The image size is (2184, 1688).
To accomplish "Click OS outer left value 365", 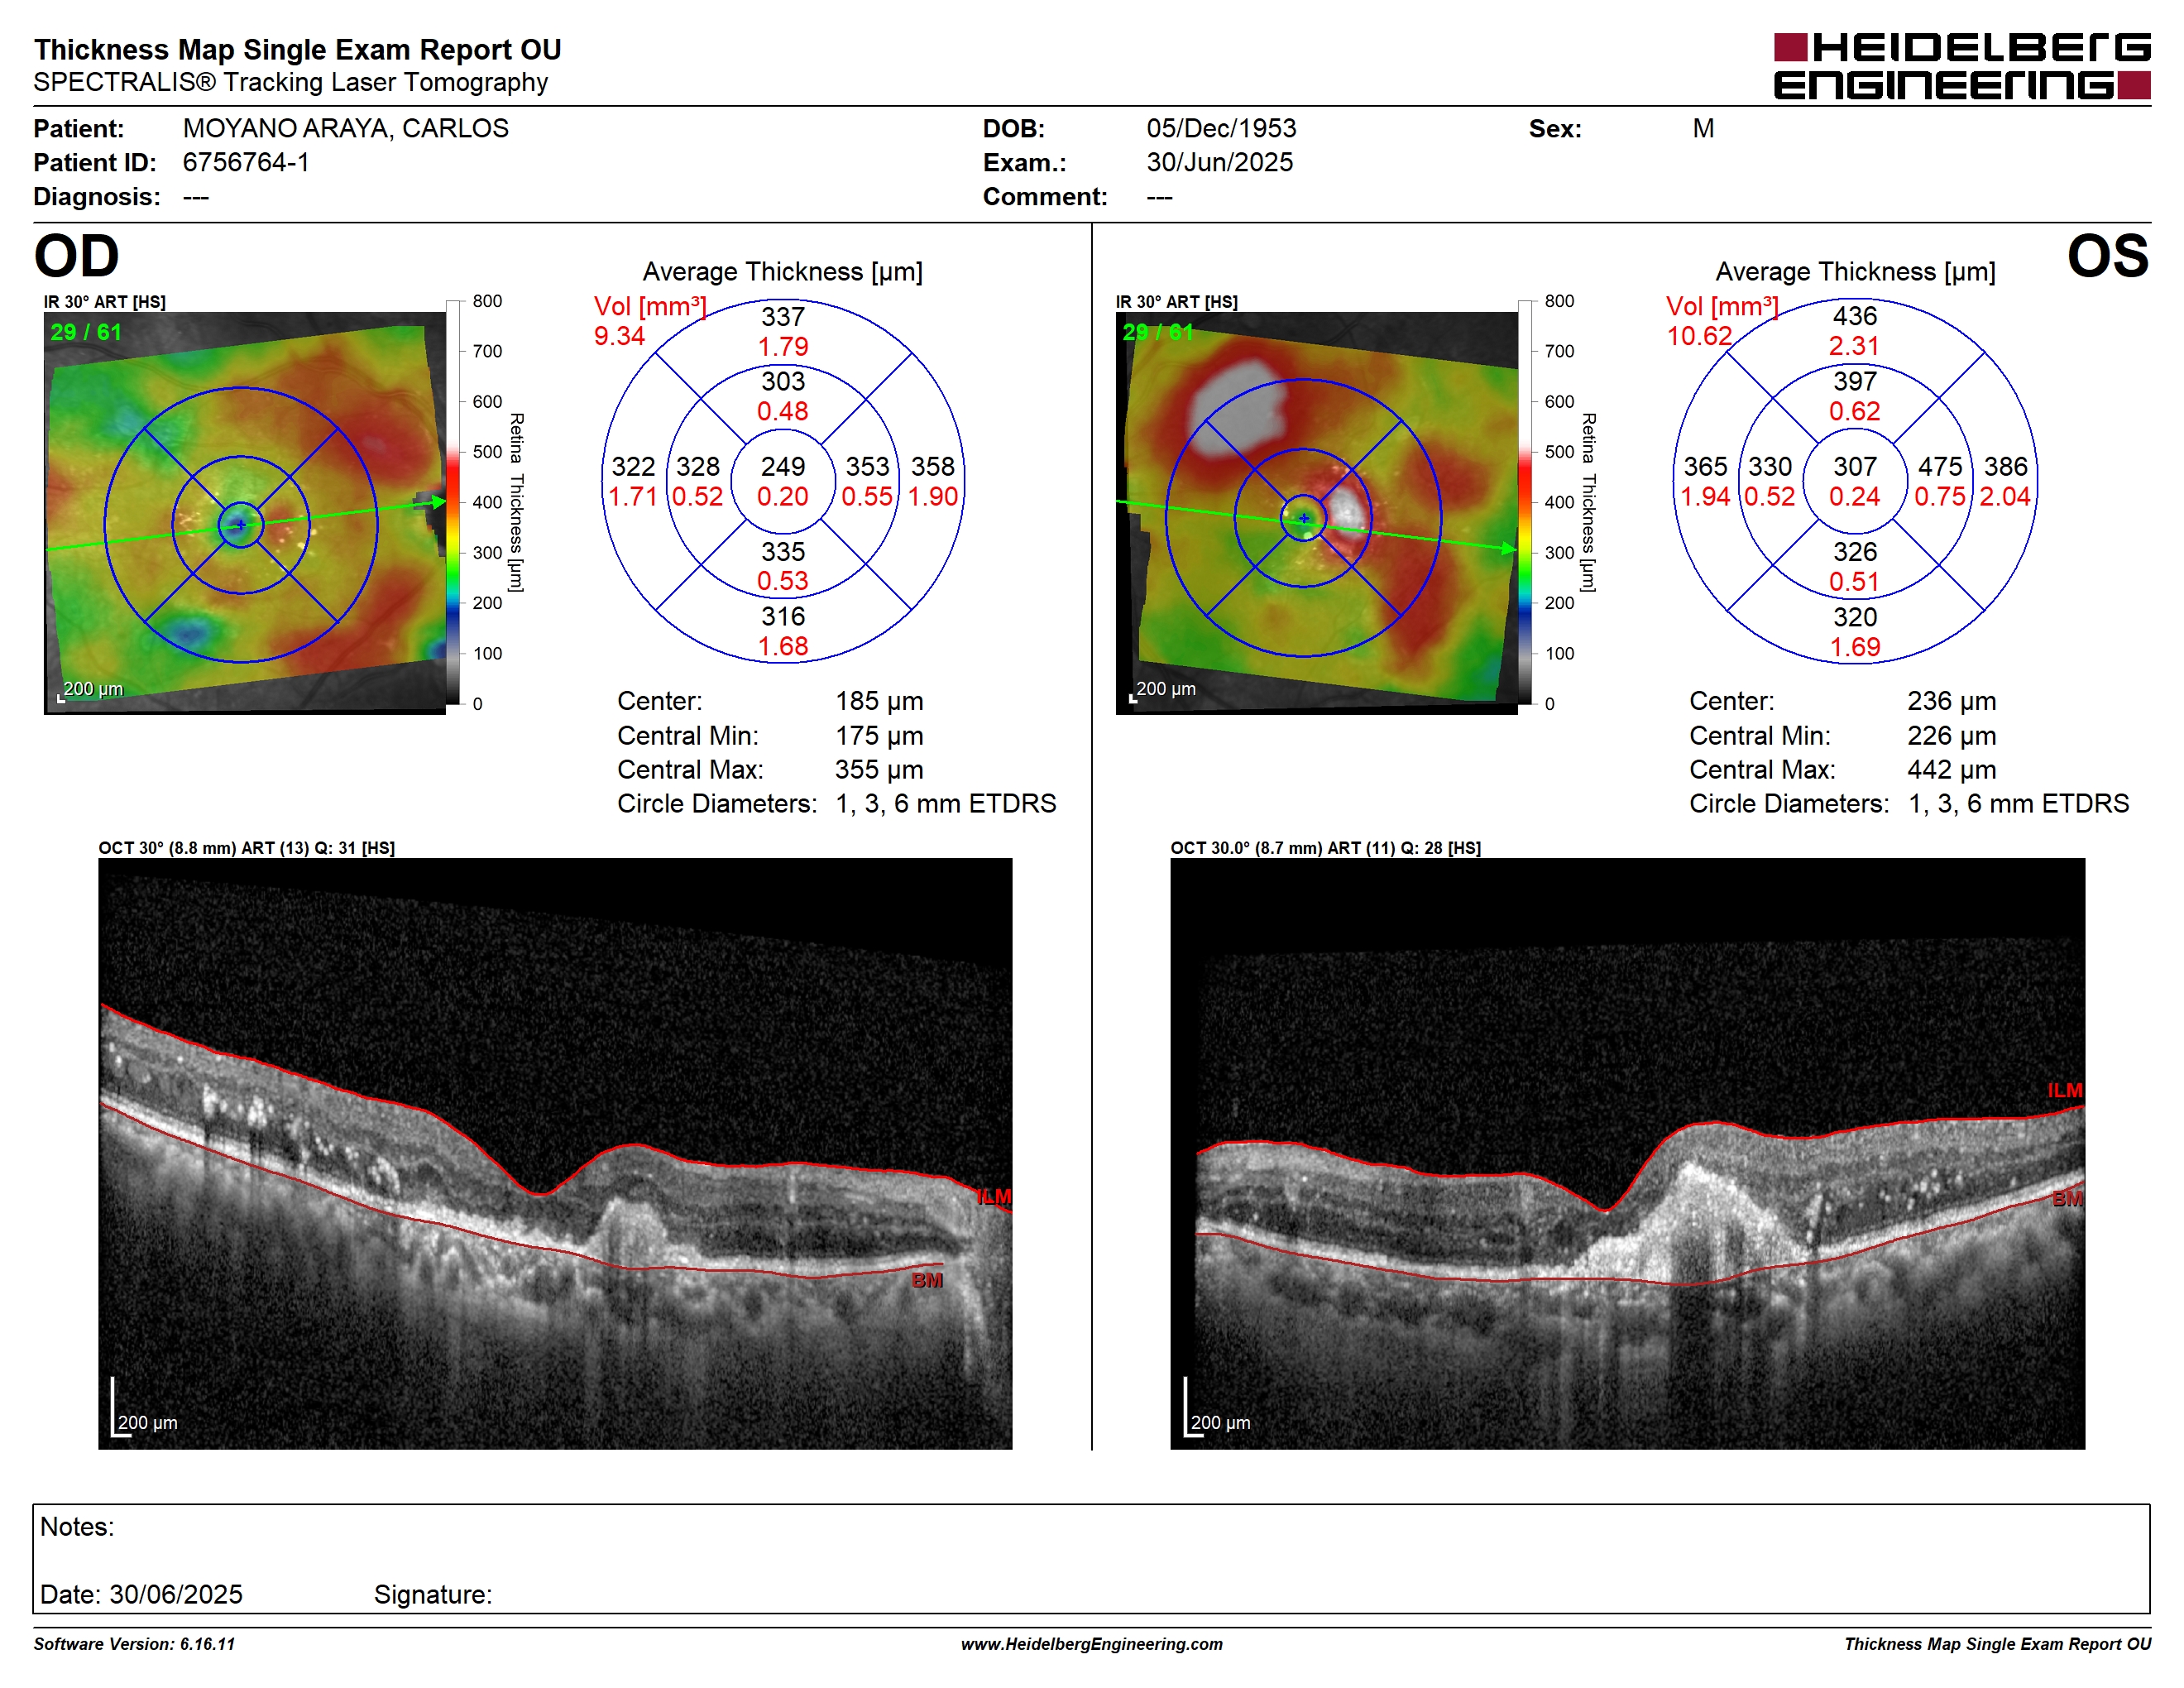I will pos(1705,467).
